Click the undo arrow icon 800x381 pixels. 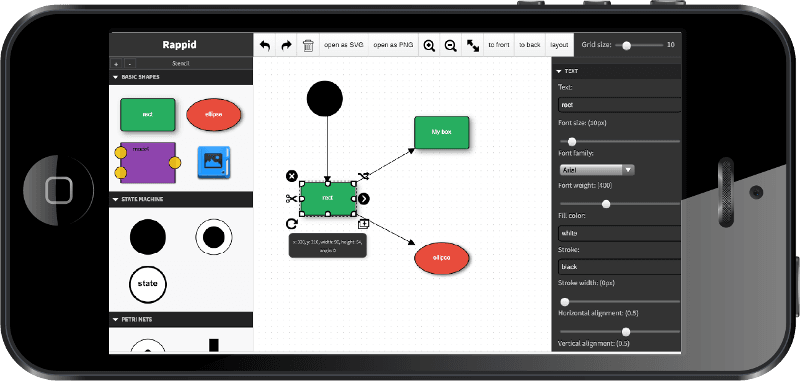pyautogui.click(x=265, y=45)
